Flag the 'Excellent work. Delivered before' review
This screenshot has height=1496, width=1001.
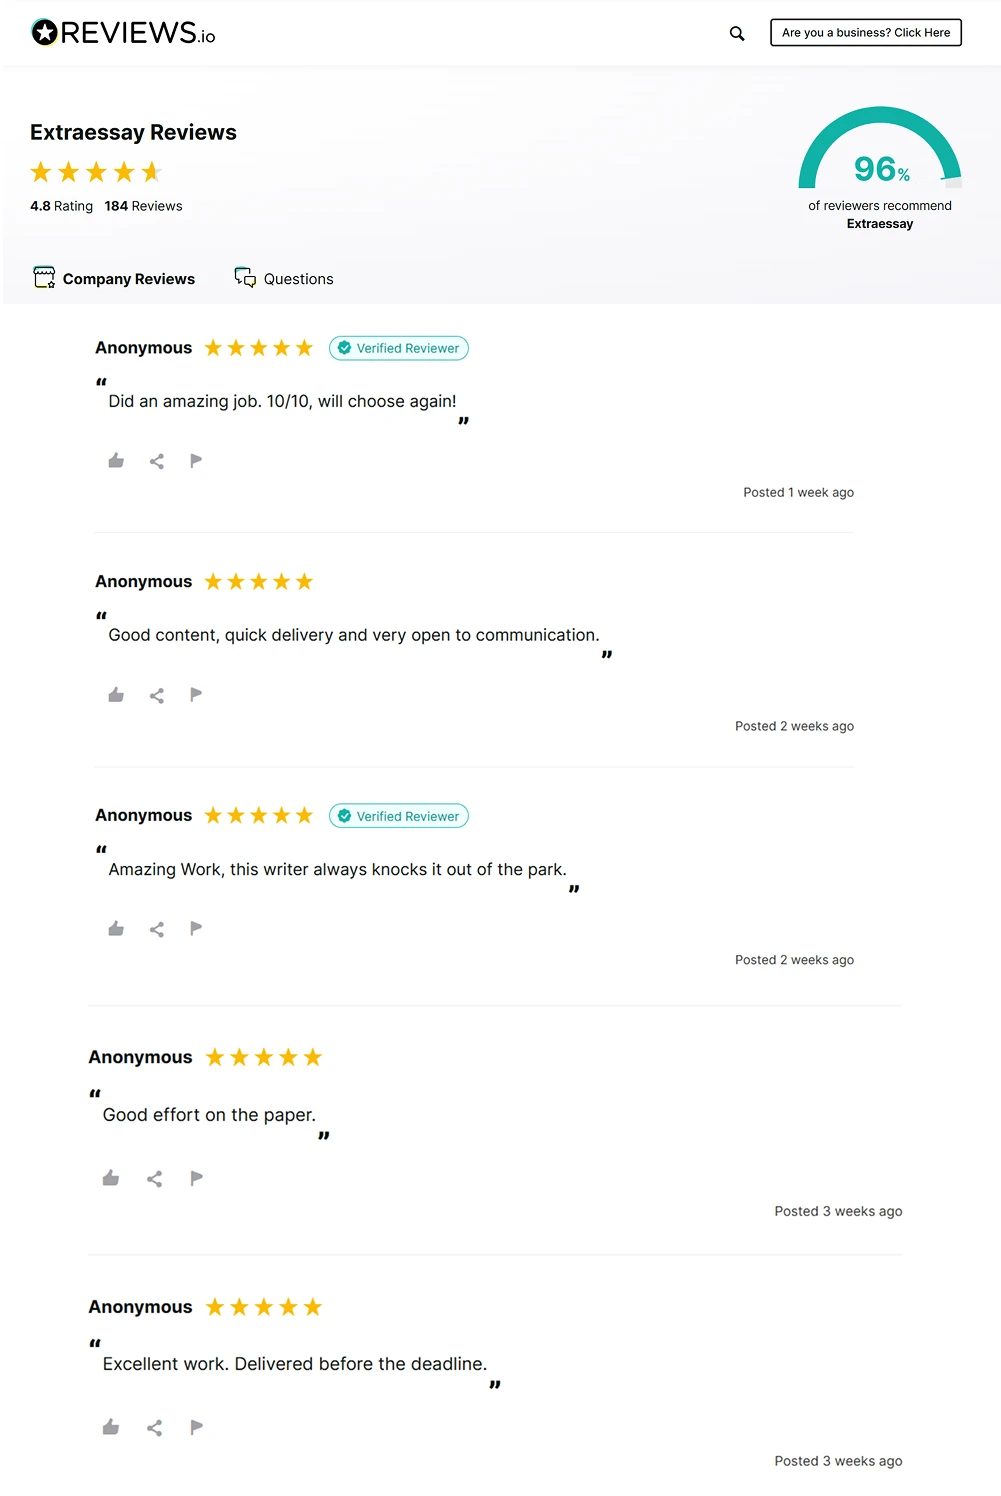tap(197, 1427)
